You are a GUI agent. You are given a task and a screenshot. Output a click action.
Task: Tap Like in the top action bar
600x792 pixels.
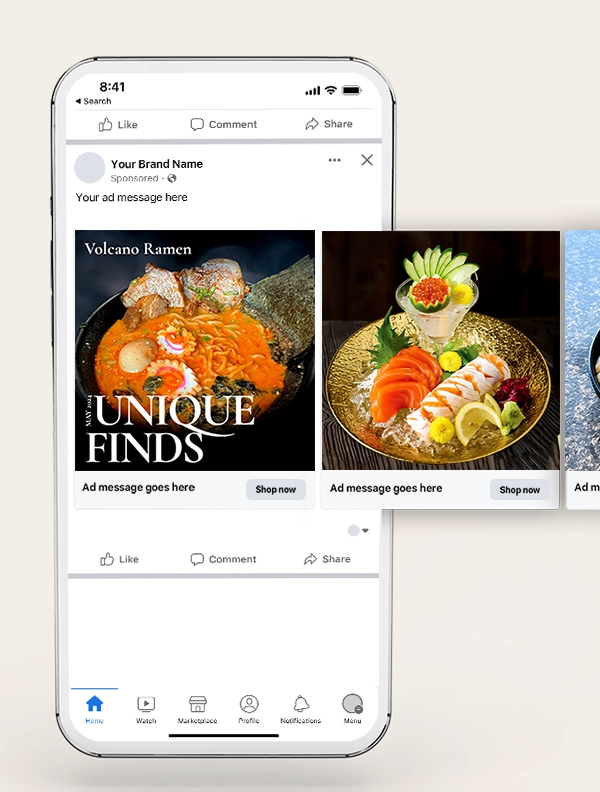click(x=118, y=124)
